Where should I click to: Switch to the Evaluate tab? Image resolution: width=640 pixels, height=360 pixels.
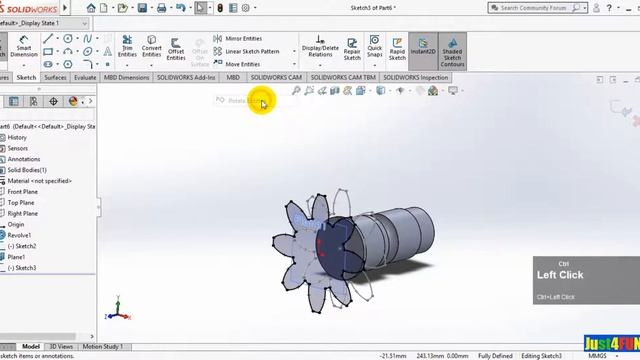pos(85,78)
